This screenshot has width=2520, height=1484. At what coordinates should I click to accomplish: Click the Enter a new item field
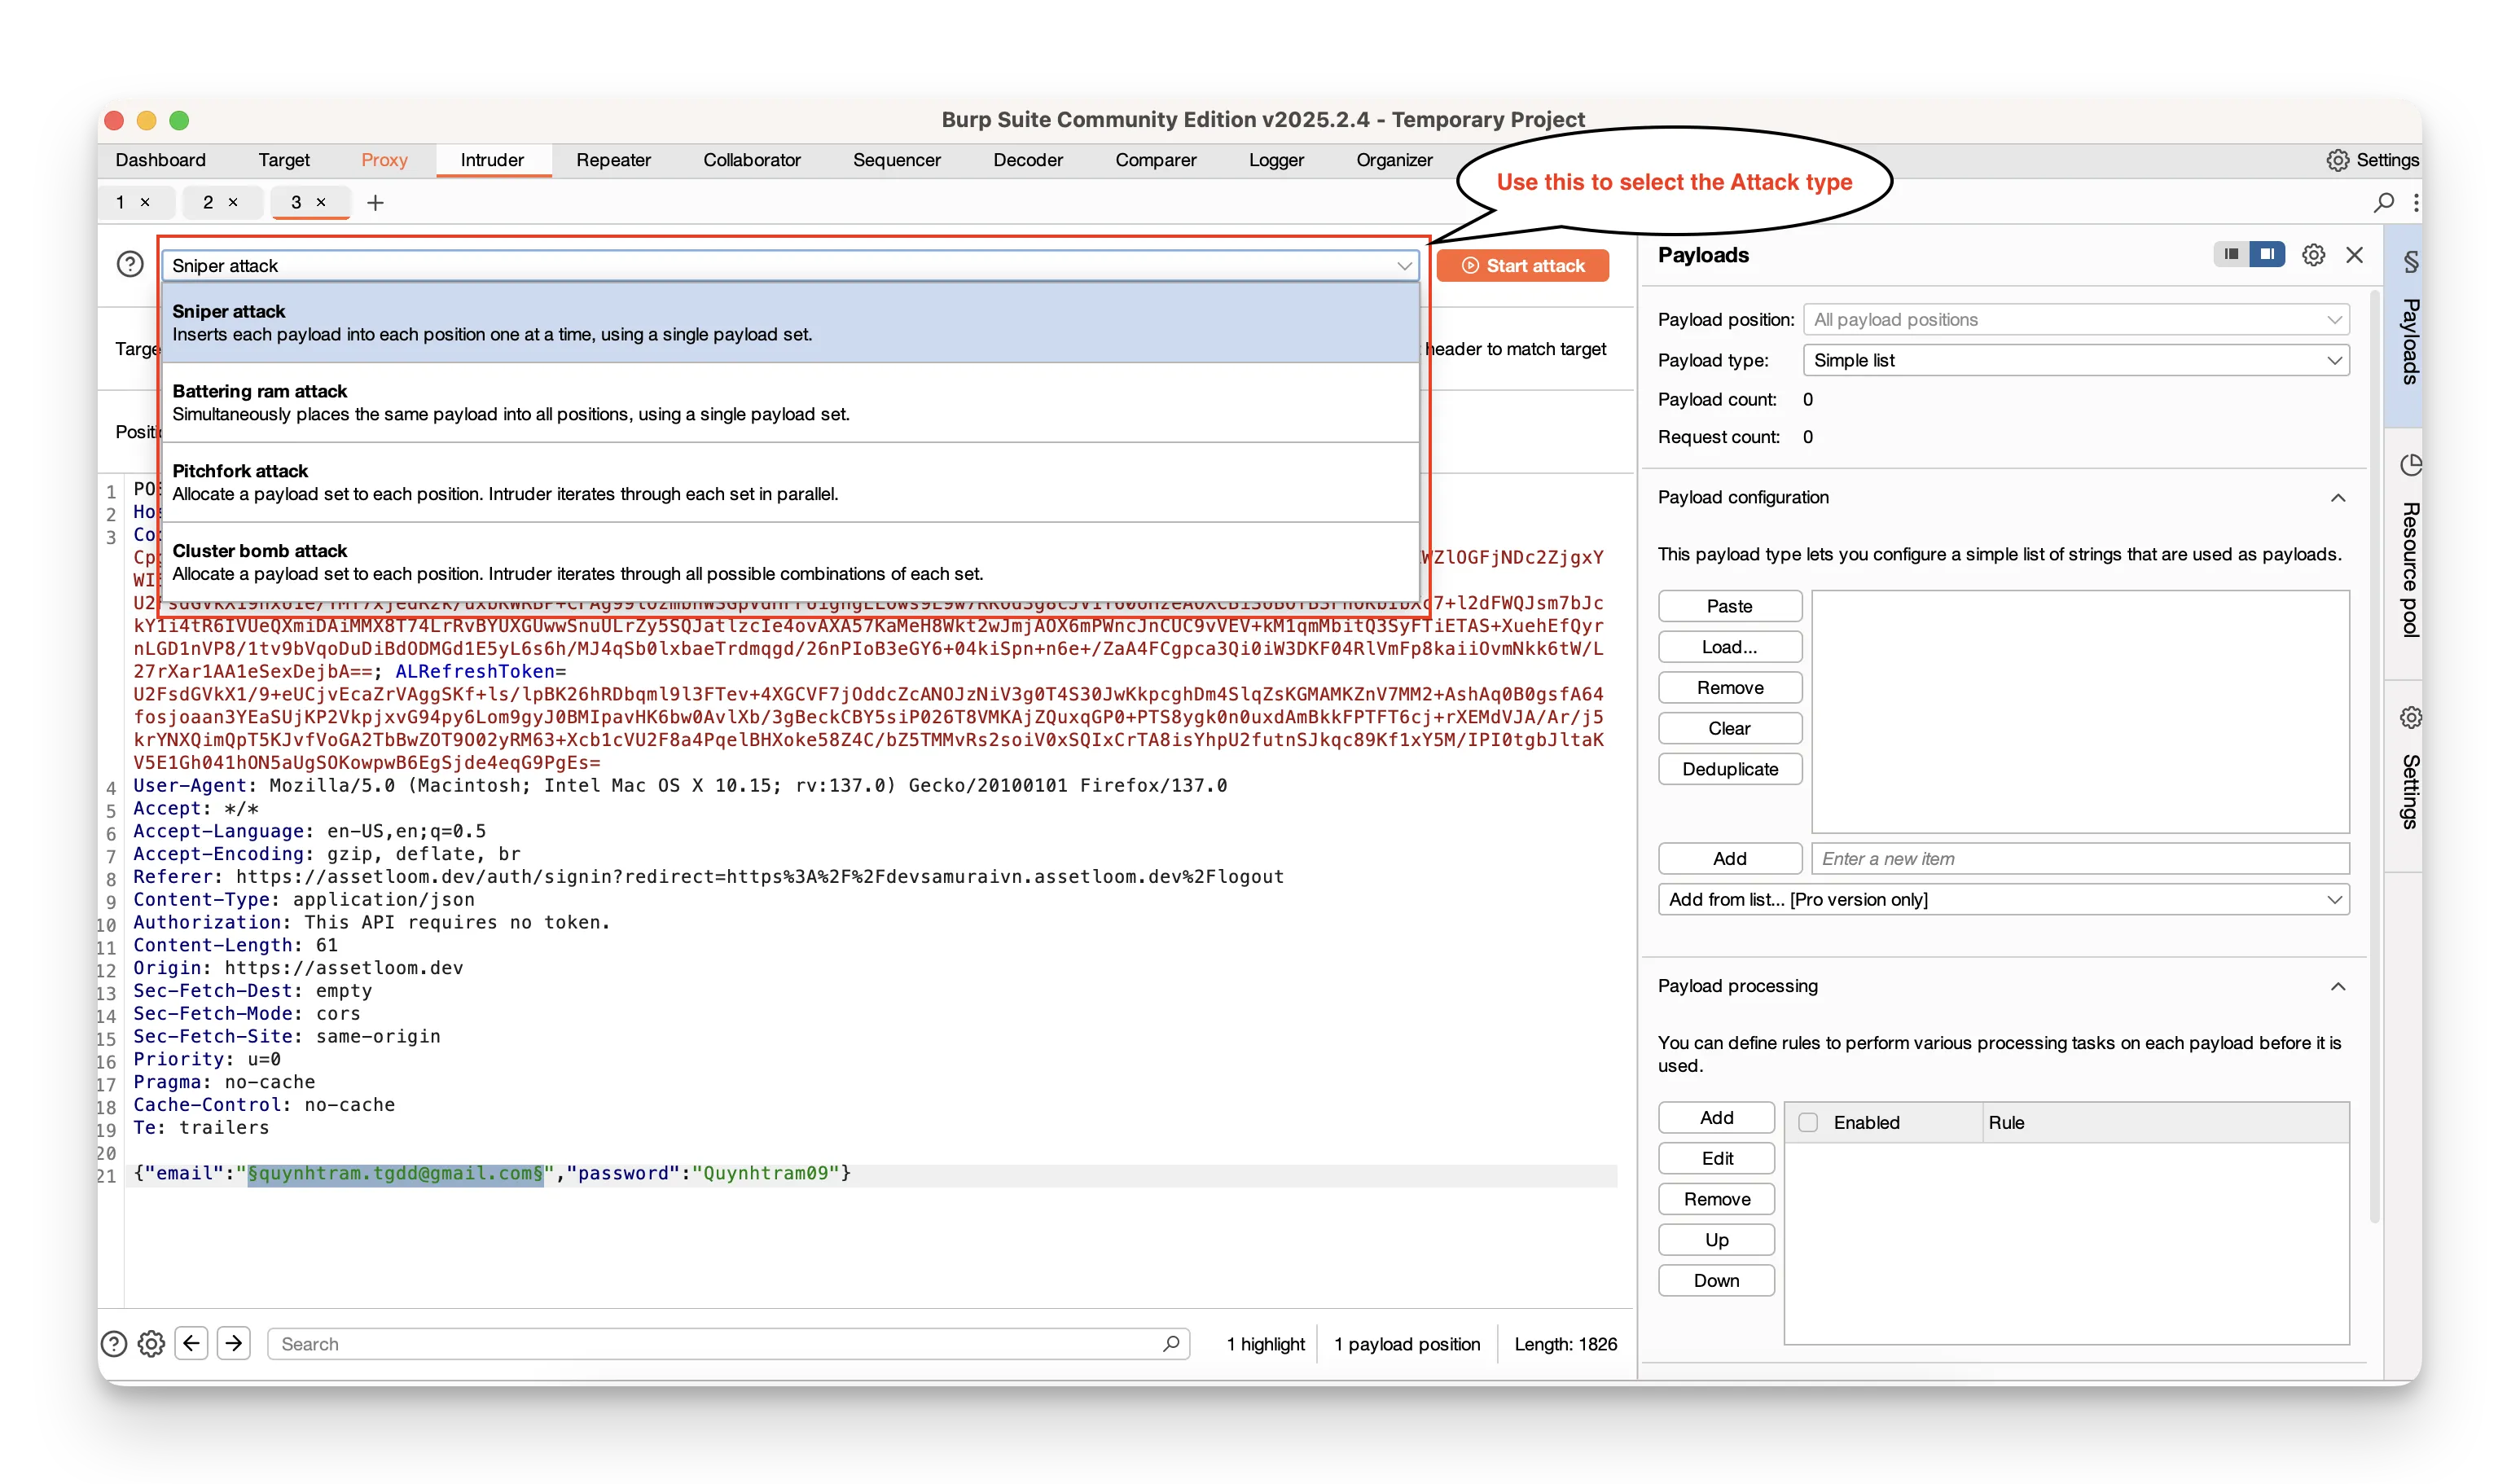click(x=2079, y=859)
